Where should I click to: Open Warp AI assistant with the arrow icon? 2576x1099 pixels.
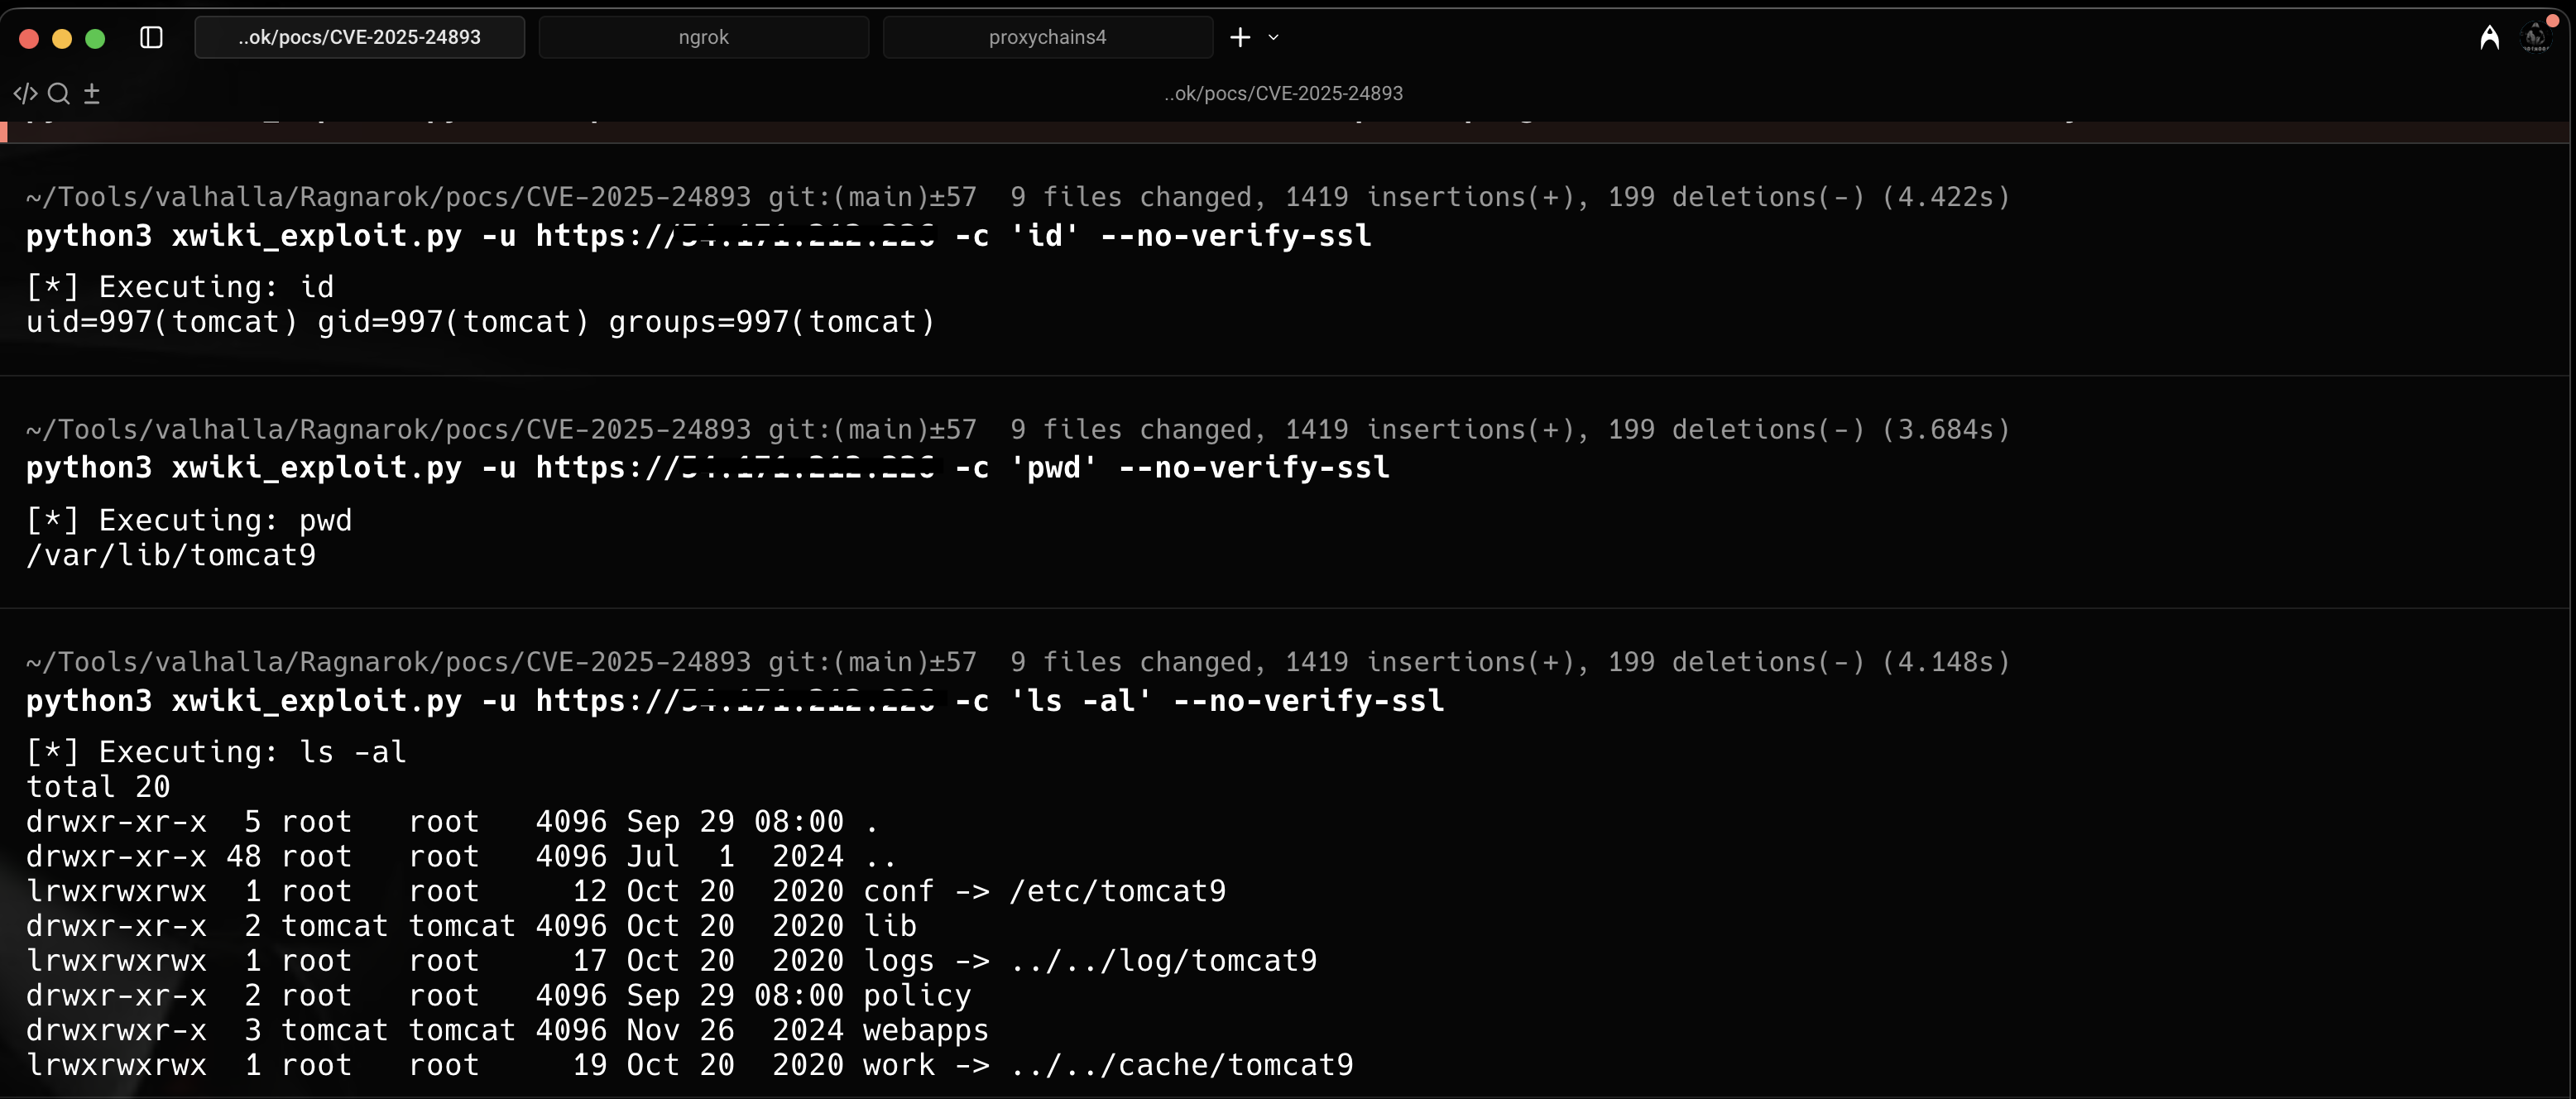[2489, 37]
